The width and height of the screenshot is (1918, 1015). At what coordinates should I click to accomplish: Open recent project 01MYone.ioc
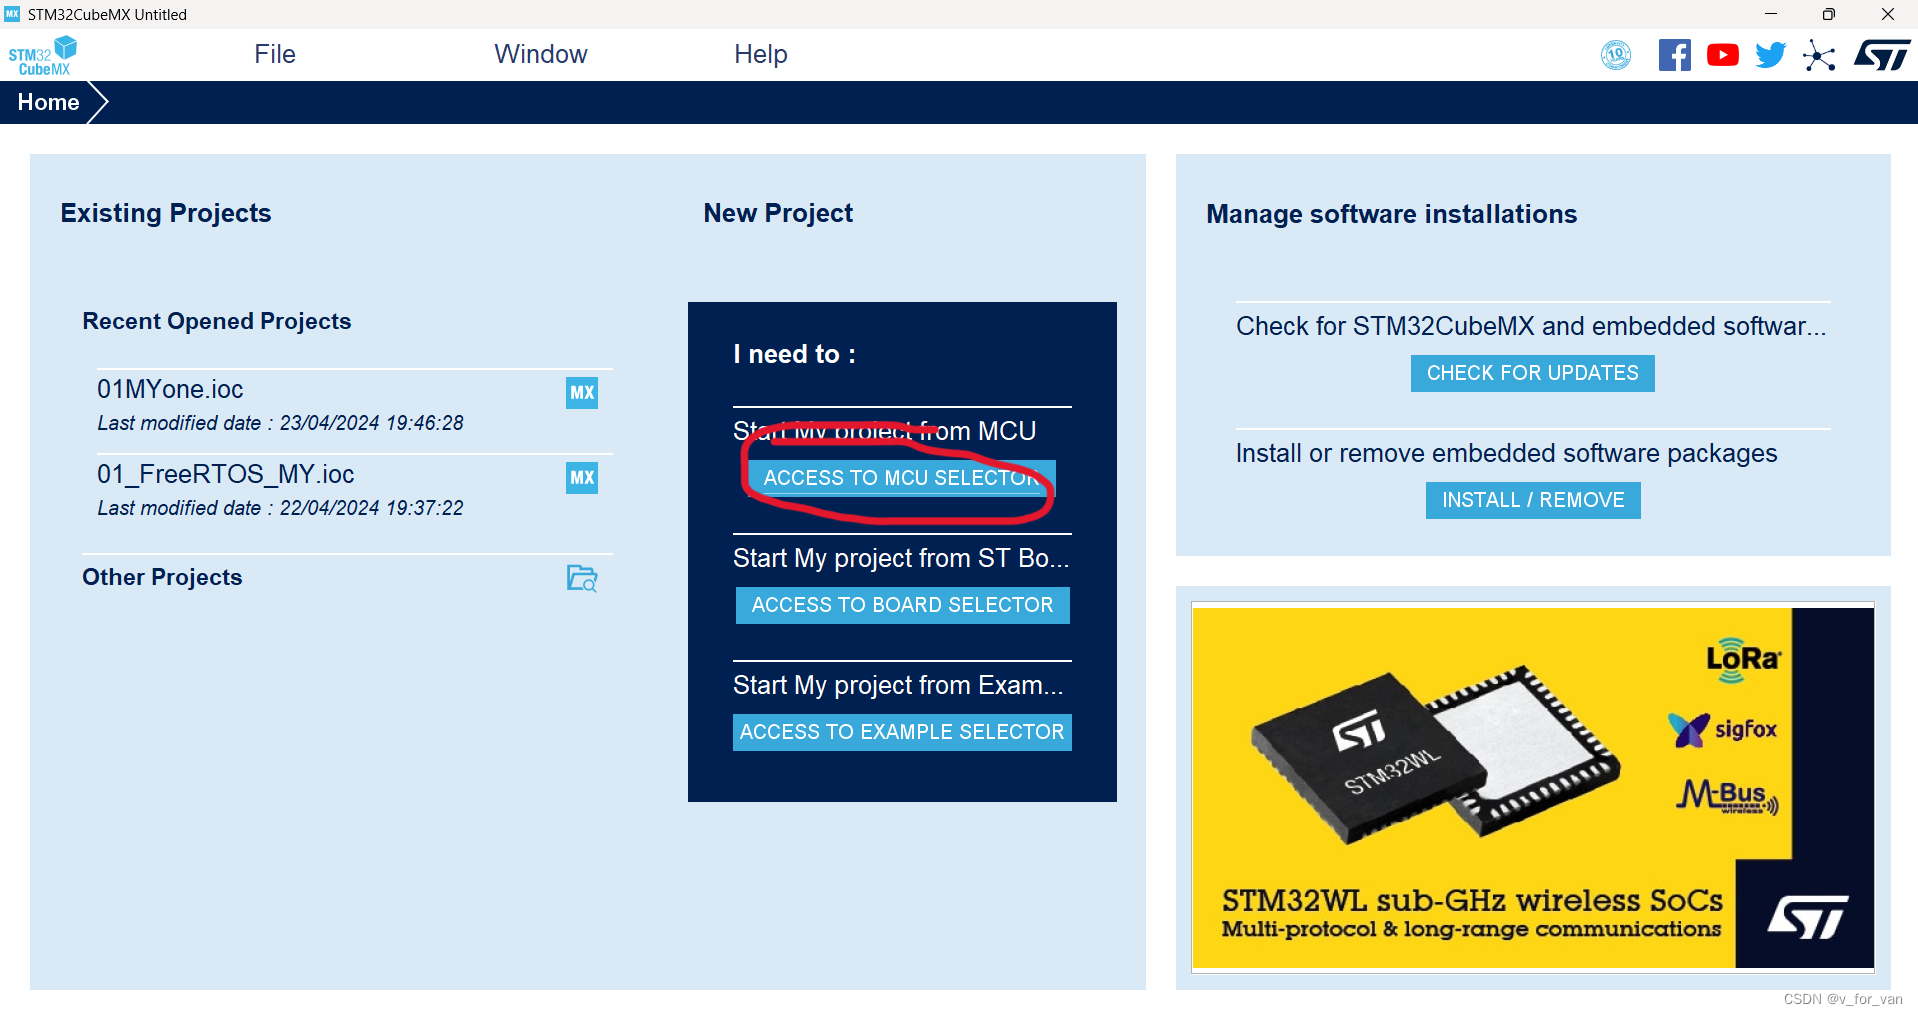pos(170,389)
